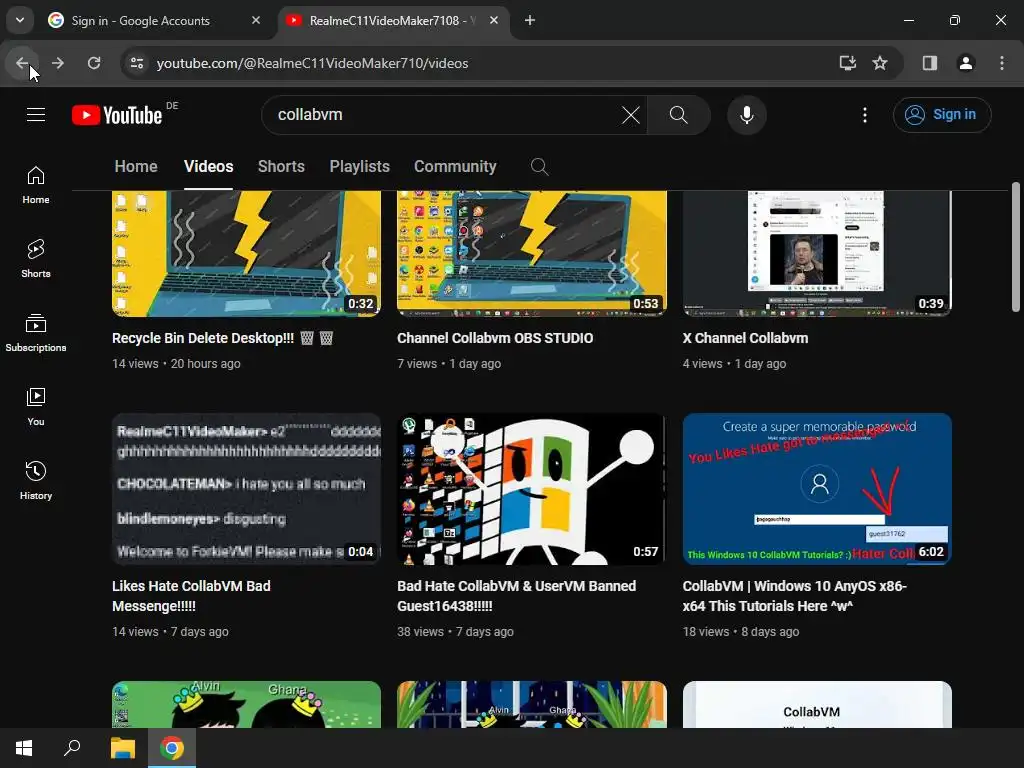Open Shorts in the sidebar
Screen dimensions: 1024x768
(x=36, y=259)
